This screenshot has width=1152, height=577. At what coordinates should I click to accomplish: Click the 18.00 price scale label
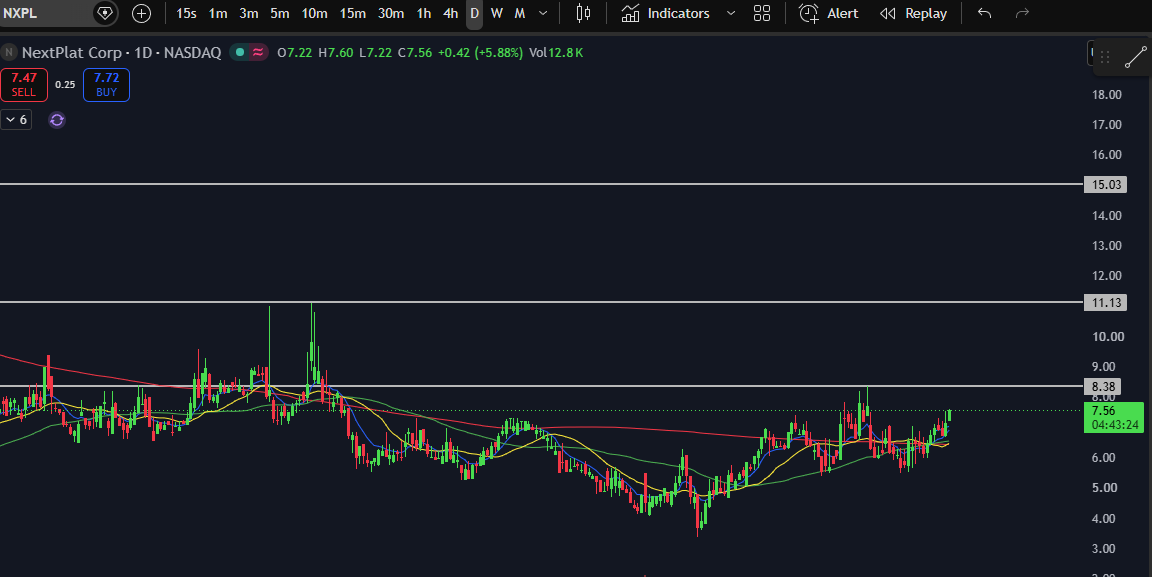pyautogui.click(x=1106, y=95)
